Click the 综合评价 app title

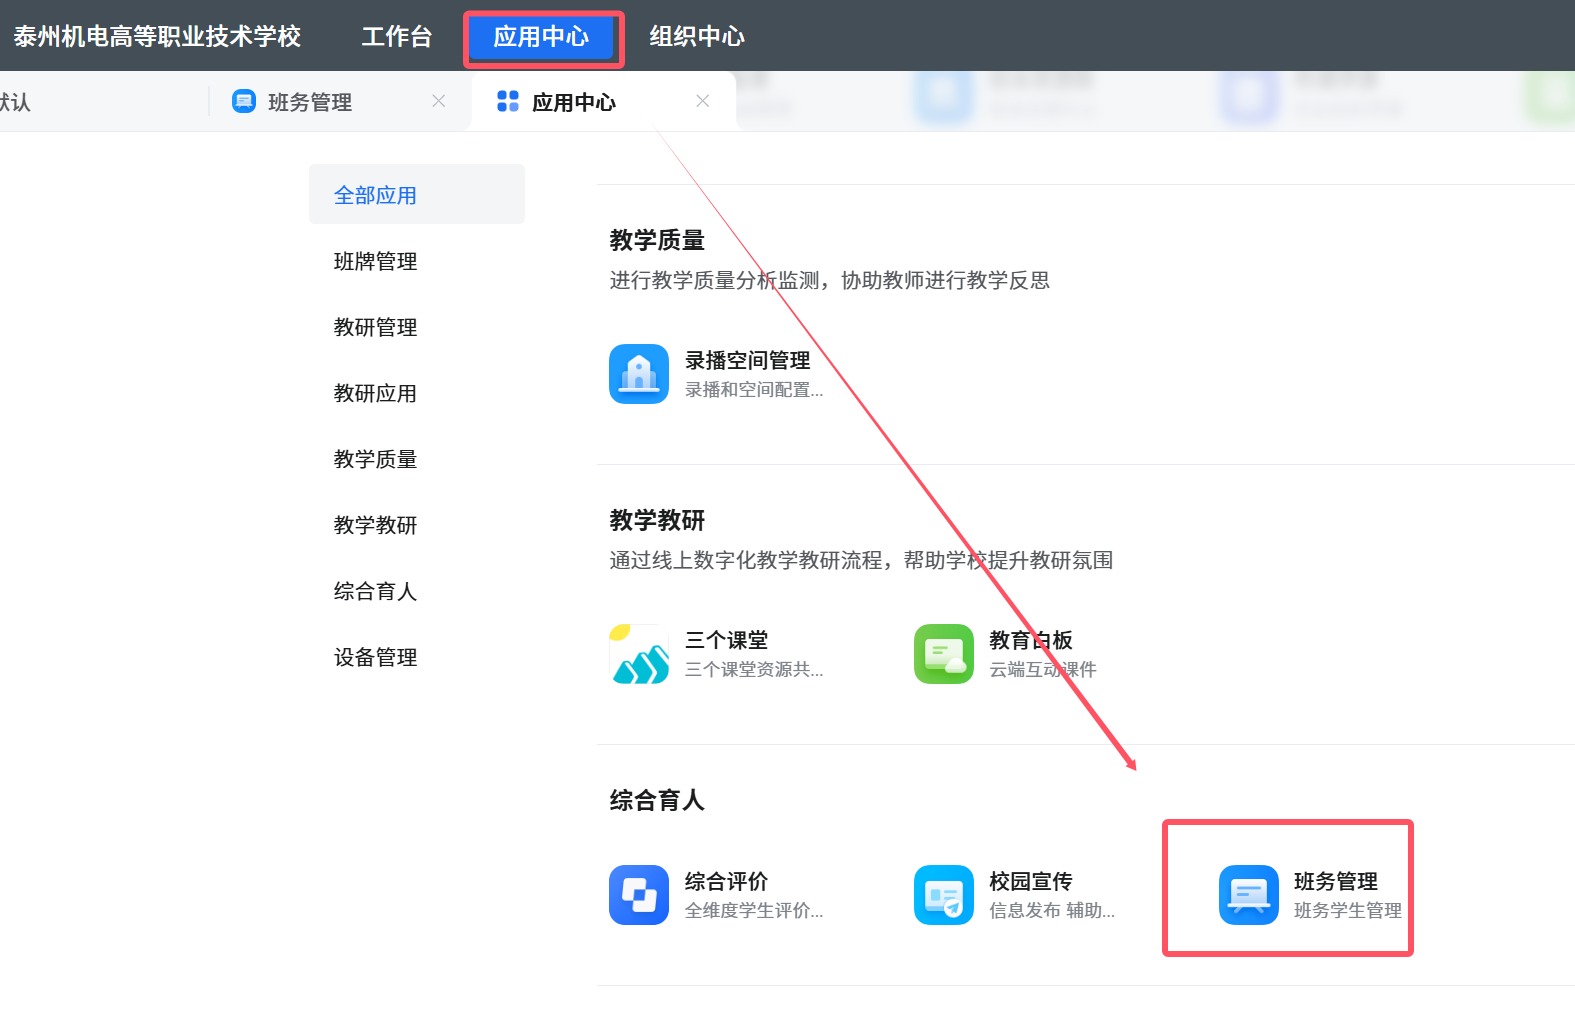(x=726, y=881)
